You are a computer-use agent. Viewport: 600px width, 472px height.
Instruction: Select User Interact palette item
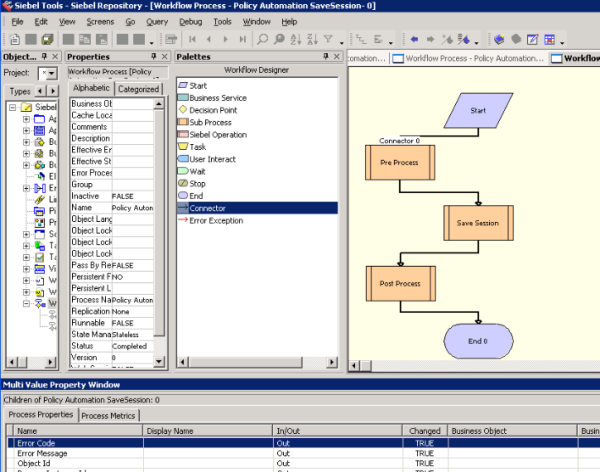(207, 159)
